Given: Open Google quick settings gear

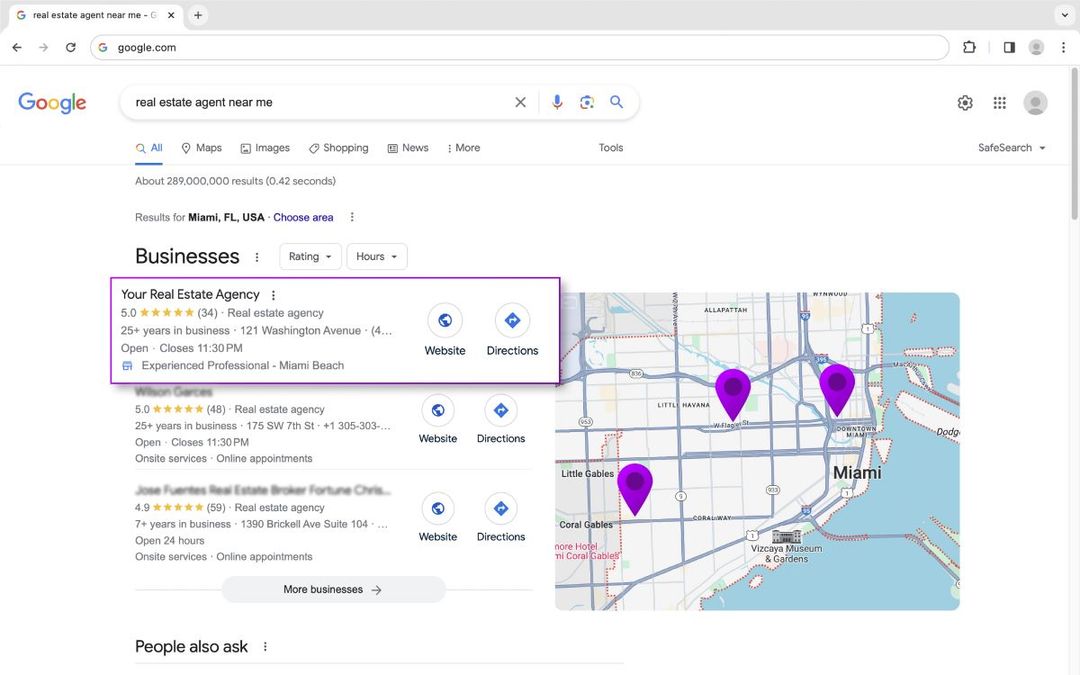Looking at the screenshot, I should click(x=965, y=103).
